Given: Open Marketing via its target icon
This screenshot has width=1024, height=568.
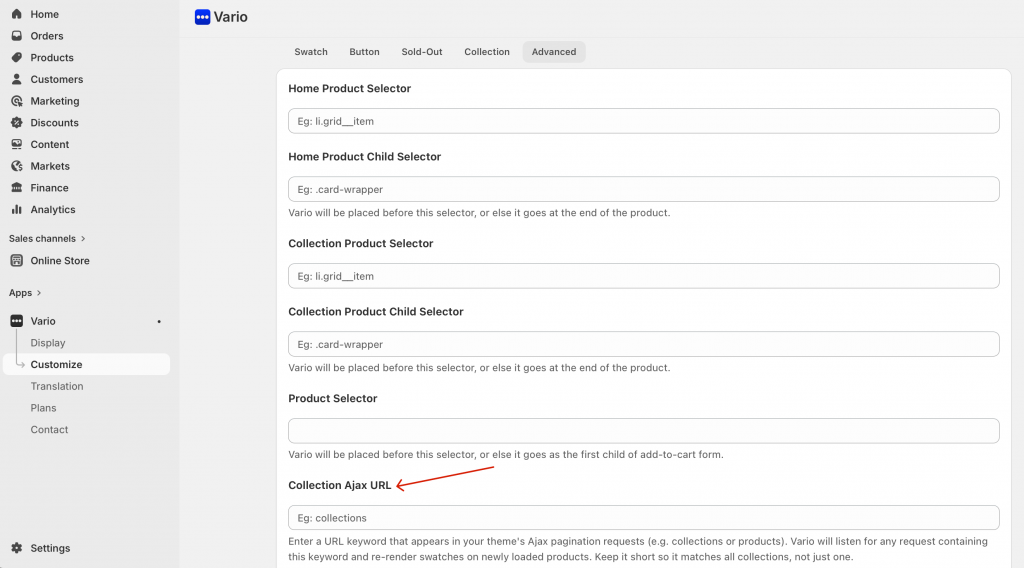Looking at the screenshot, I should 16,101.
